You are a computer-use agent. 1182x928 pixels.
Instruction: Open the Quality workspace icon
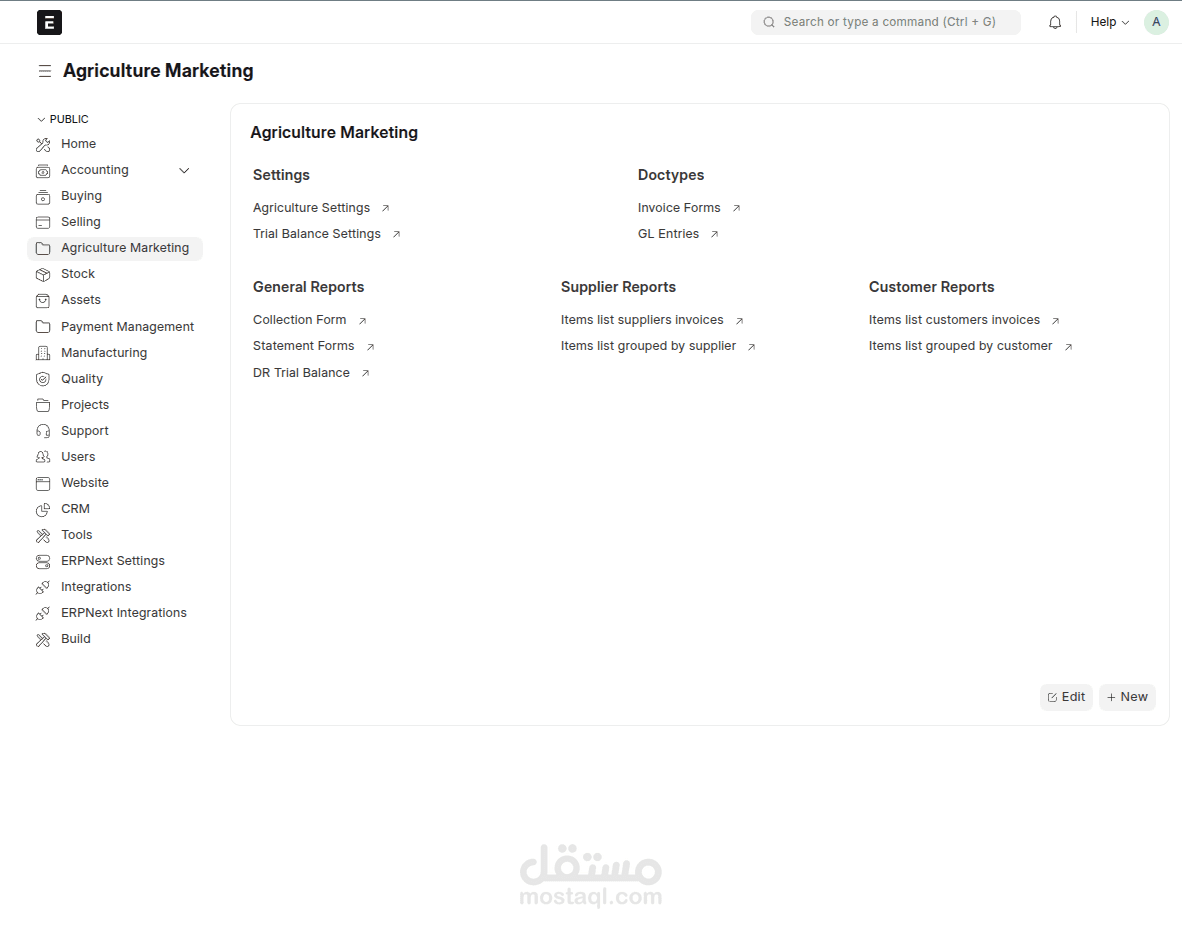pos(44,378)
